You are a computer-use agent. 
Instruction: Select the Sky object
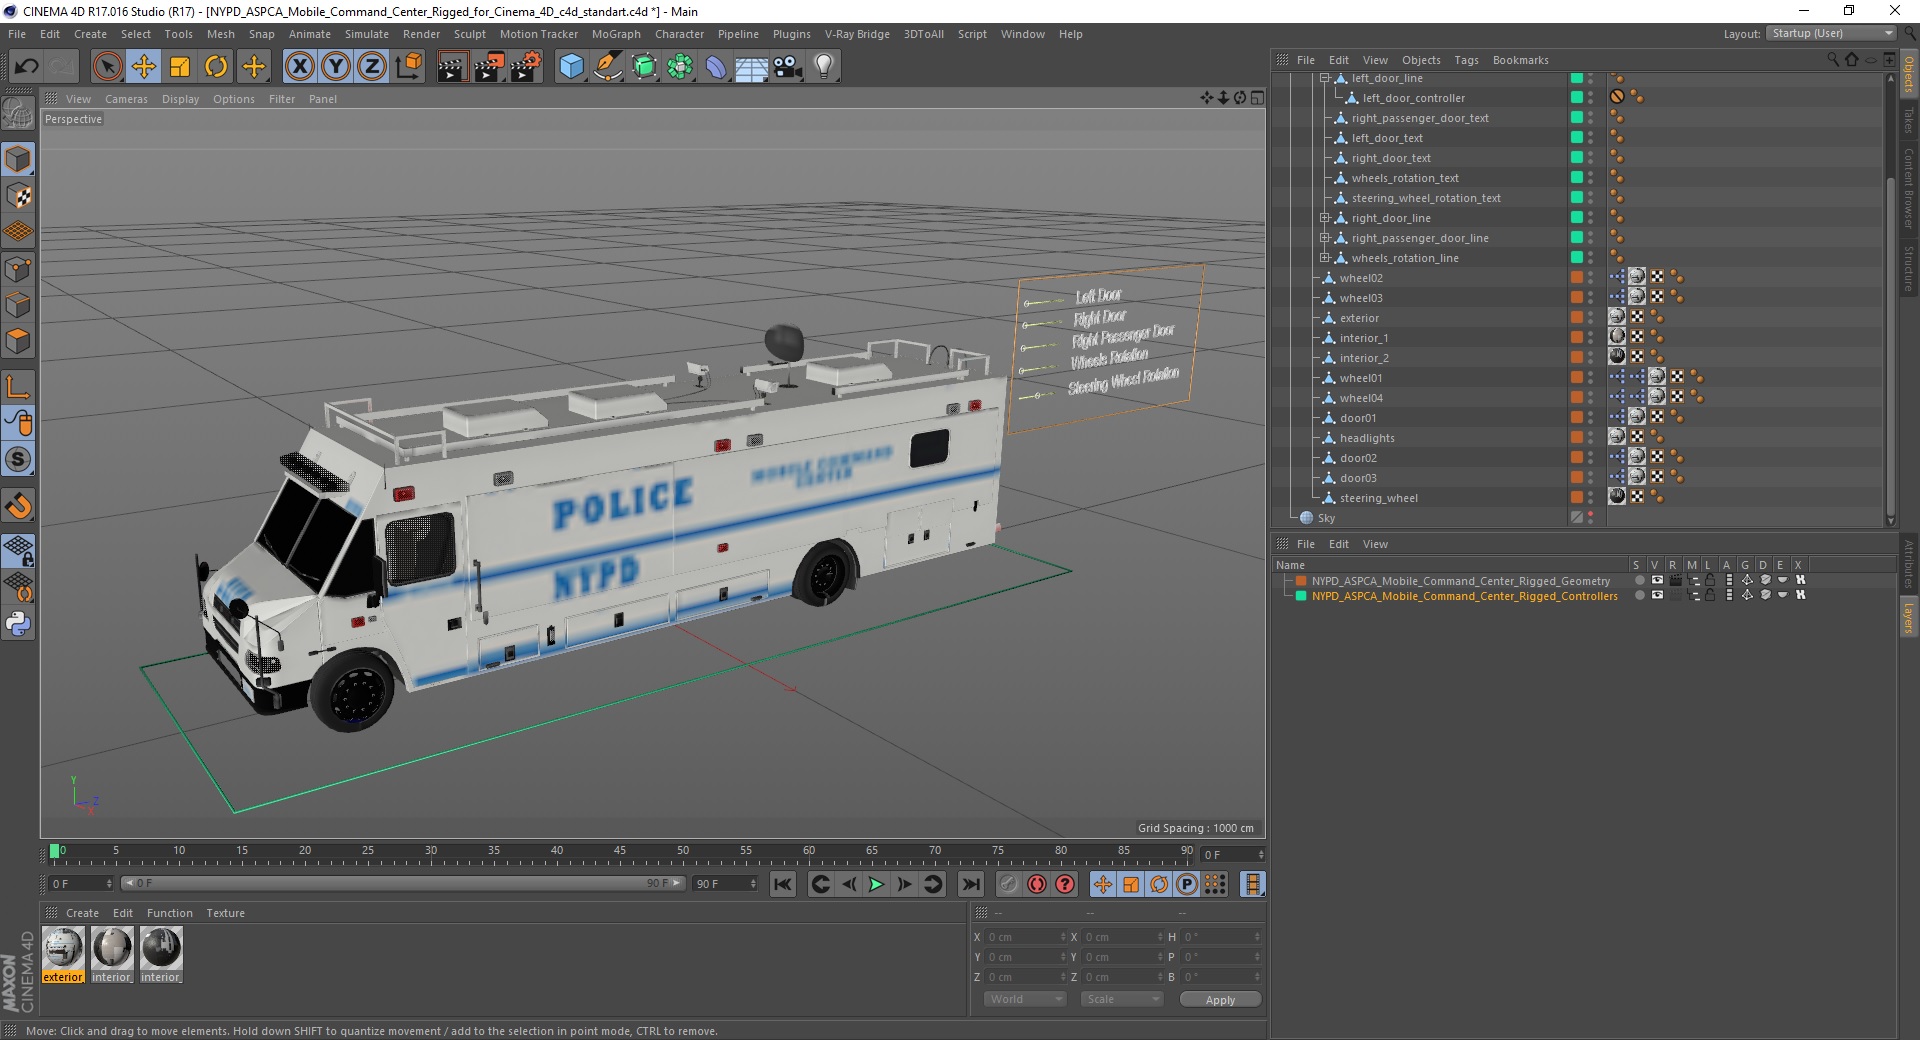point(1326,518)
